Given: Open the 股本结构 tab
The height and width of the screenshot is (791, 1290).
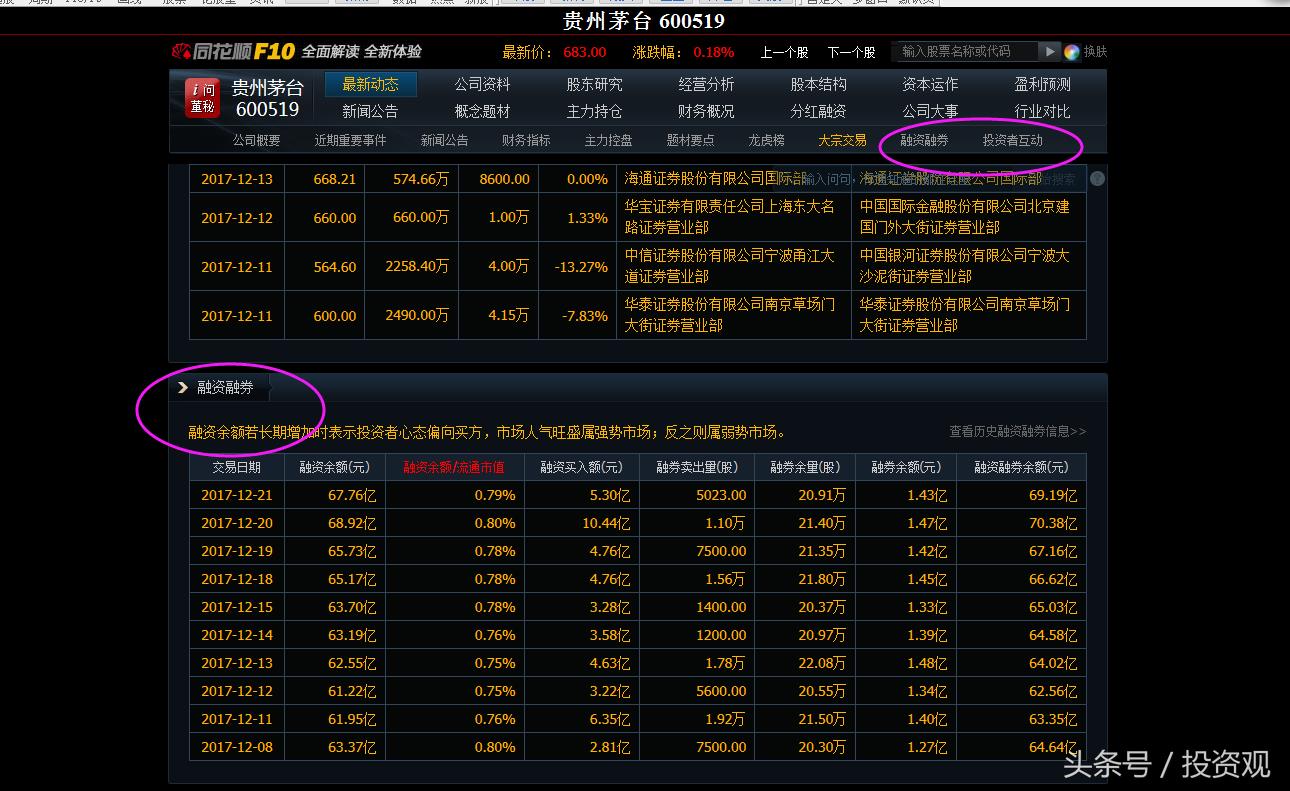Looking at the screenshot, I should coord(818,84).
